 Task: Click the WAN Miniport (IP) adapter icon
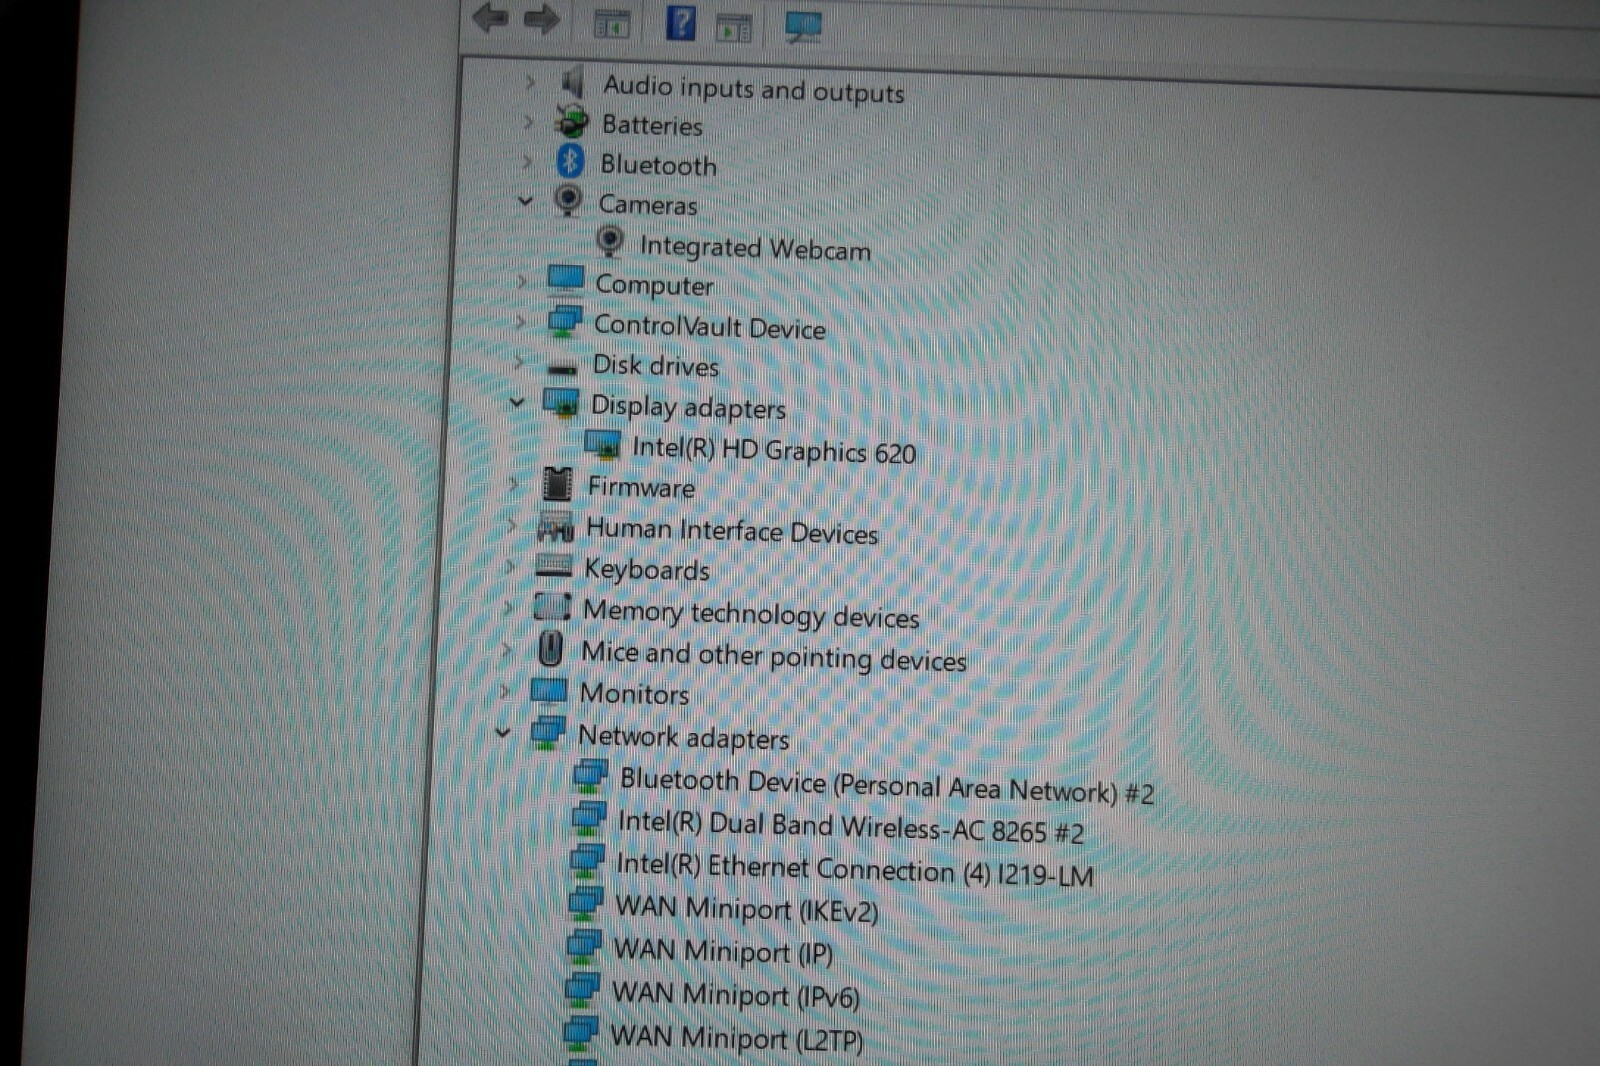coord(583,946)
